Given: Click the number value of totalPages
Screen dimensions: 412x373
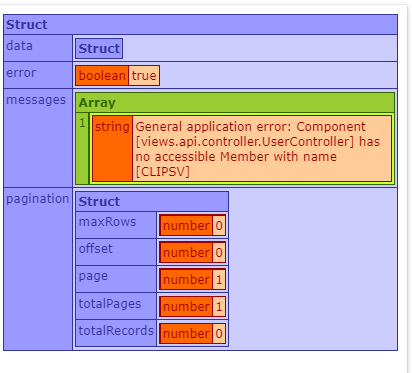Looking at the screenshot, I should [x=219, y=307].
